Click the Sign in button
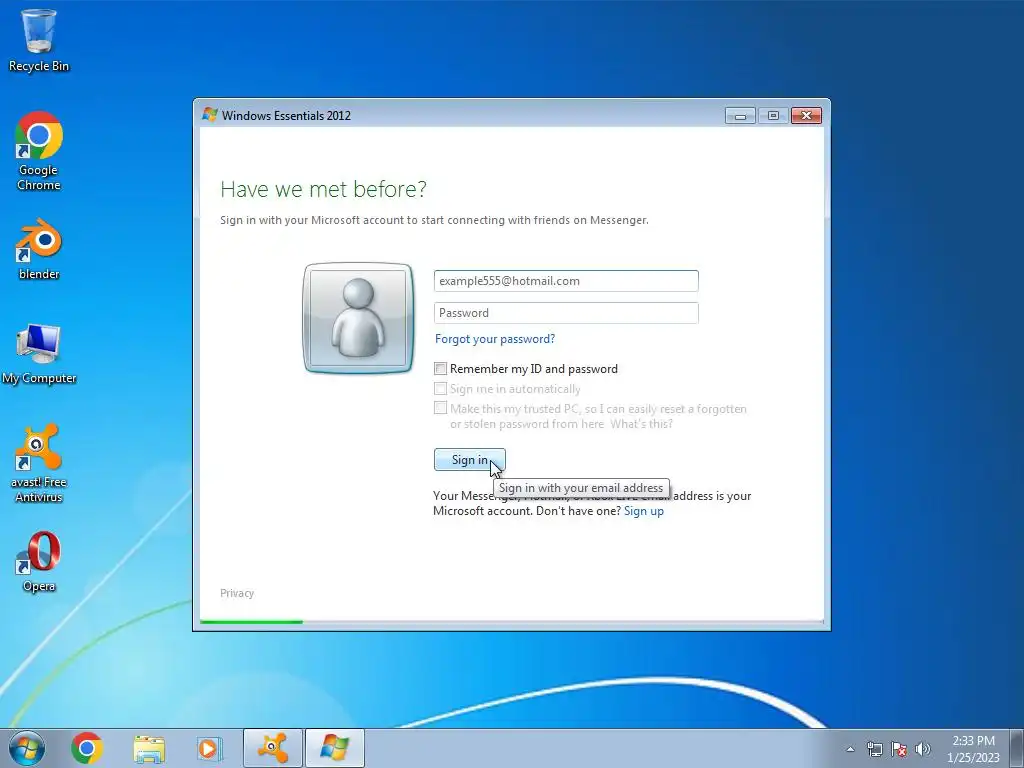Viewport: 1024px width, 768px height. 470,460
